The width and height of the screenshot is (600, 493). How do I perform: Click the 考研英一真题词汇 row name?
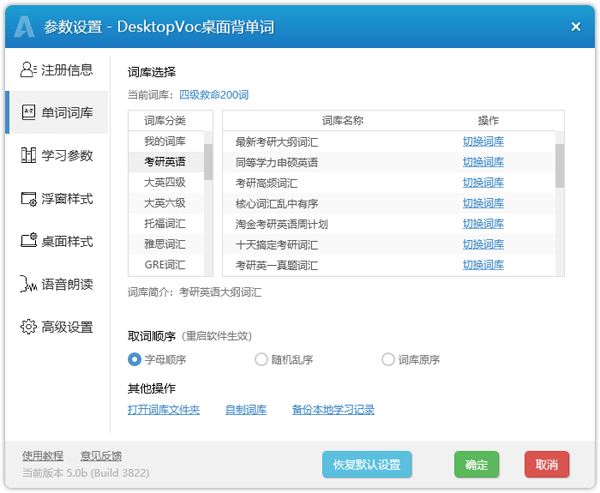(277, 265)
